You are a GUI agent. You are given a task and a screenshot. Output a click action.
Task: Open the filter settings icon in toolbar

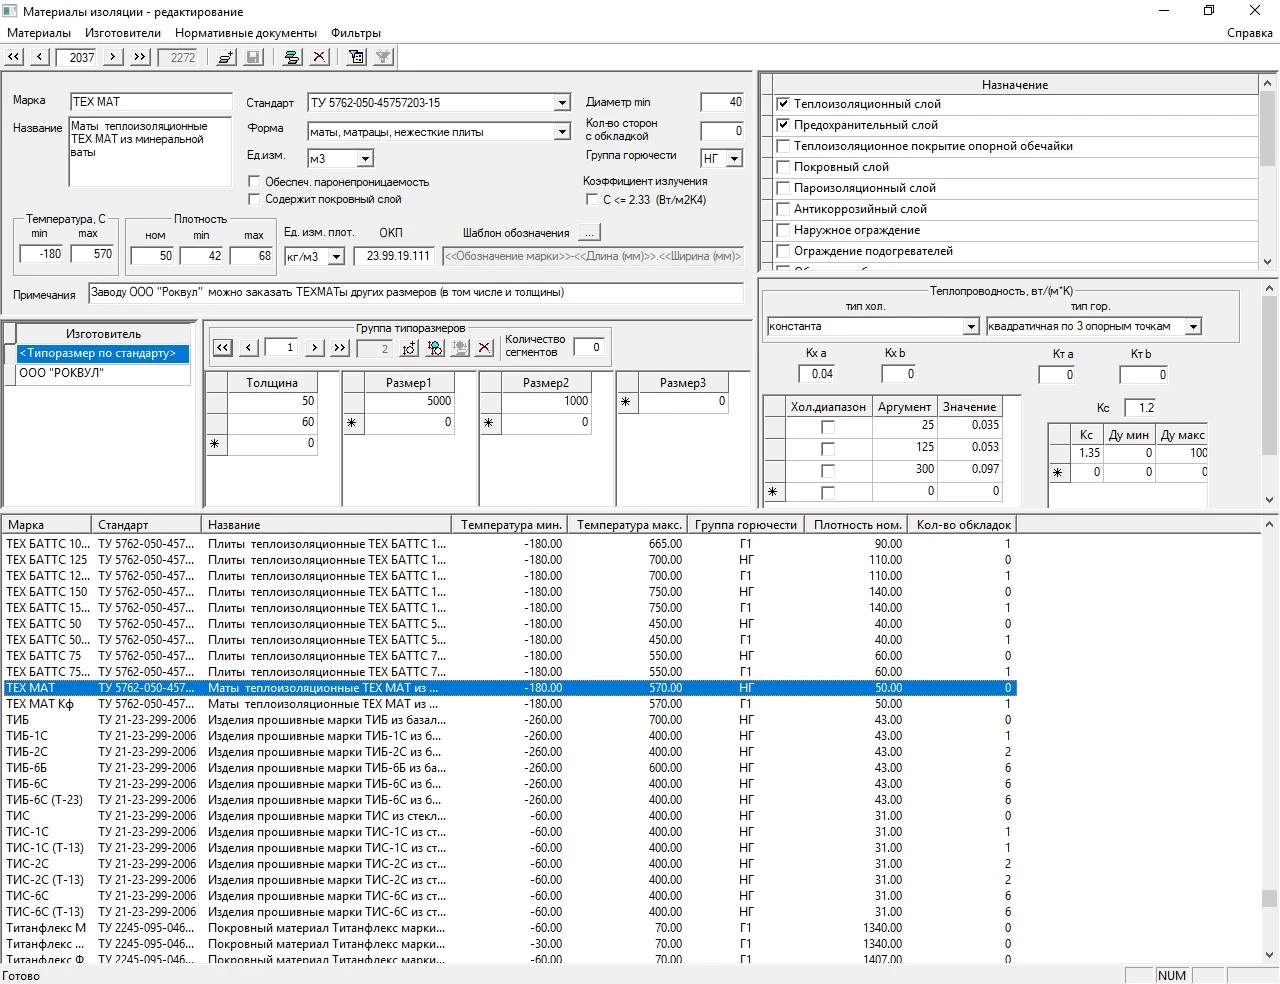356,57
